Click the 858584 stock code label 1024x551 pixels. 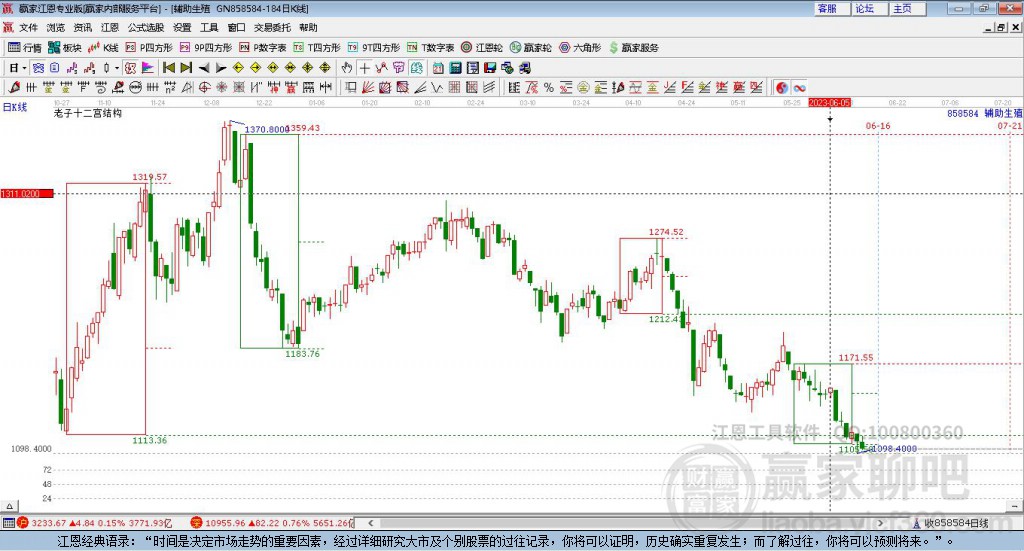point(963,114)
